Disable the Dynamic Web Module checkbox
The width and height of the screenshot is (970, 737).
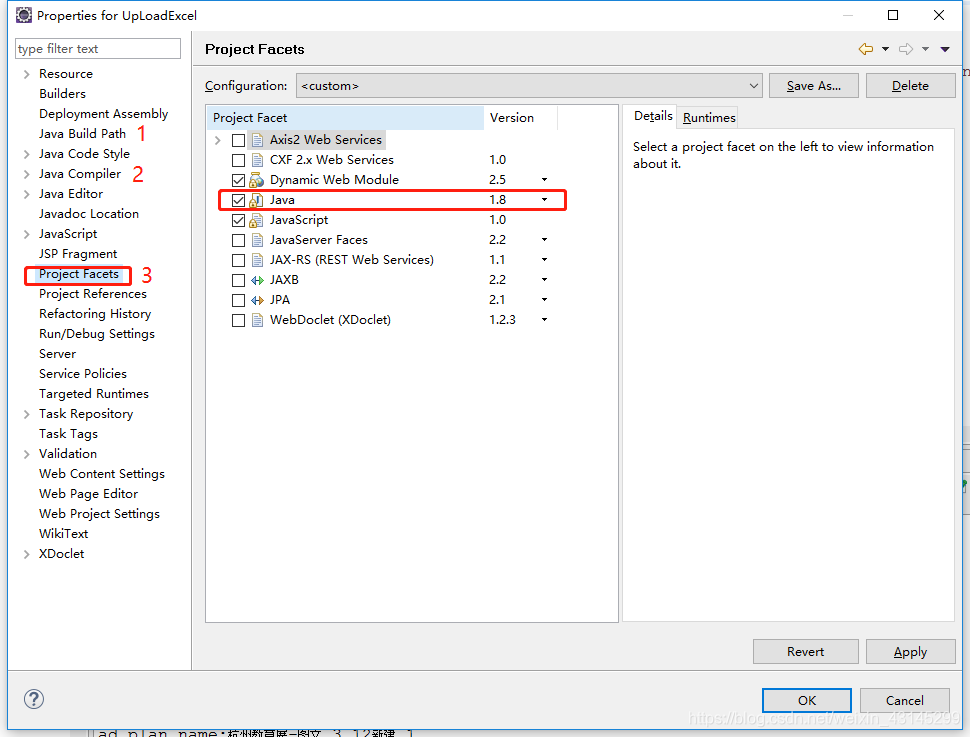238,179
